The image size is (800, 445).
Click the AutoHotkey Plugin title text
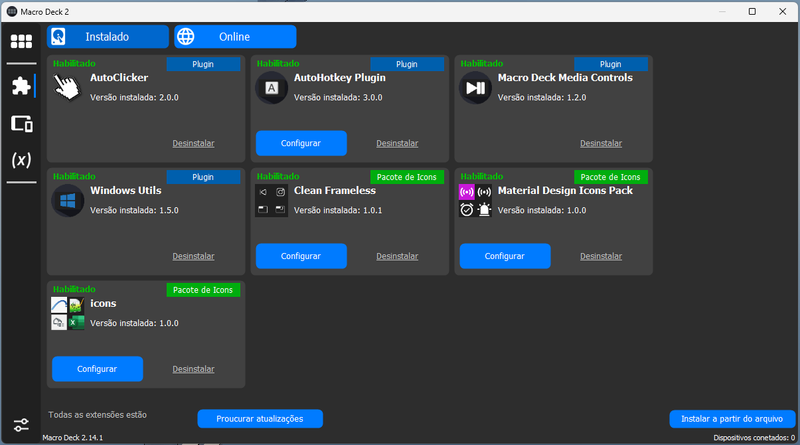point(340,78)
